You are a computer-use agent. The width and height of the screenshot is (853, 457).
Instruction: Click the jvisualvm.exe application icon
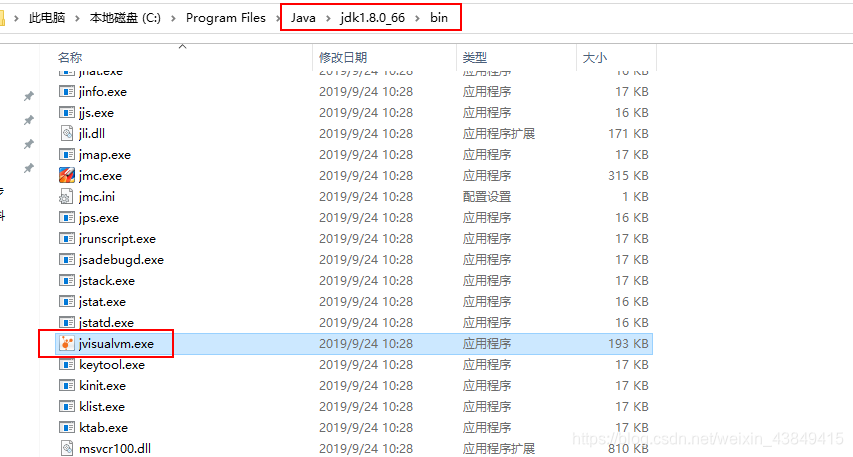66,343
